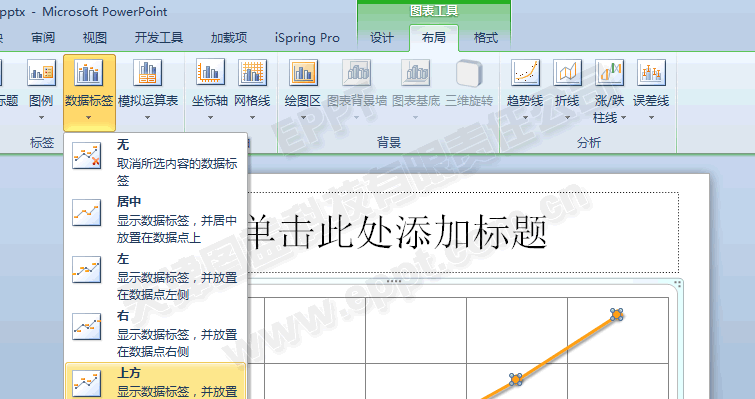Viewport: 755px width, 399px height.
Task: Click the 数据标签 data labels icon
Action: click(x=89, y=74)
